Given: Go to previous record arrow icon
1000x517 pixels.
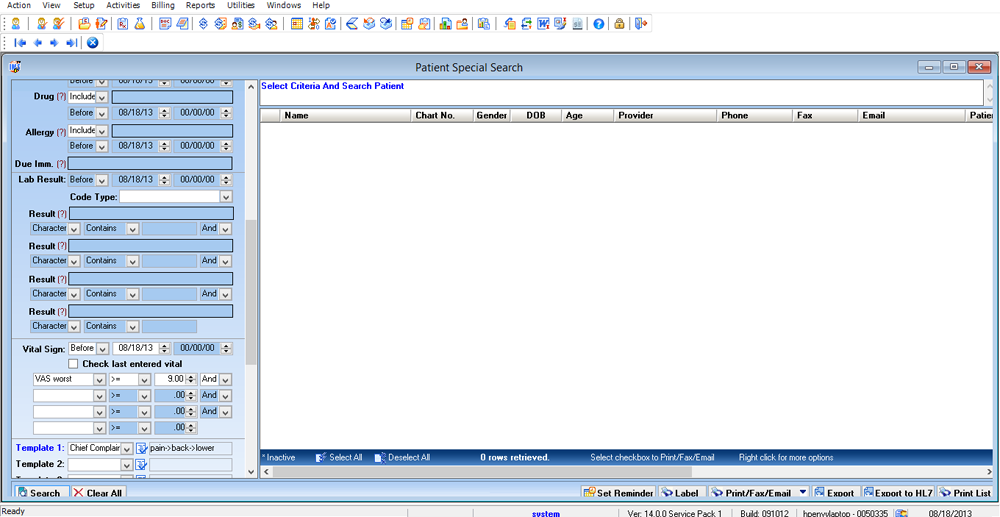Looking at the screenshot, I should coord(38,43).
